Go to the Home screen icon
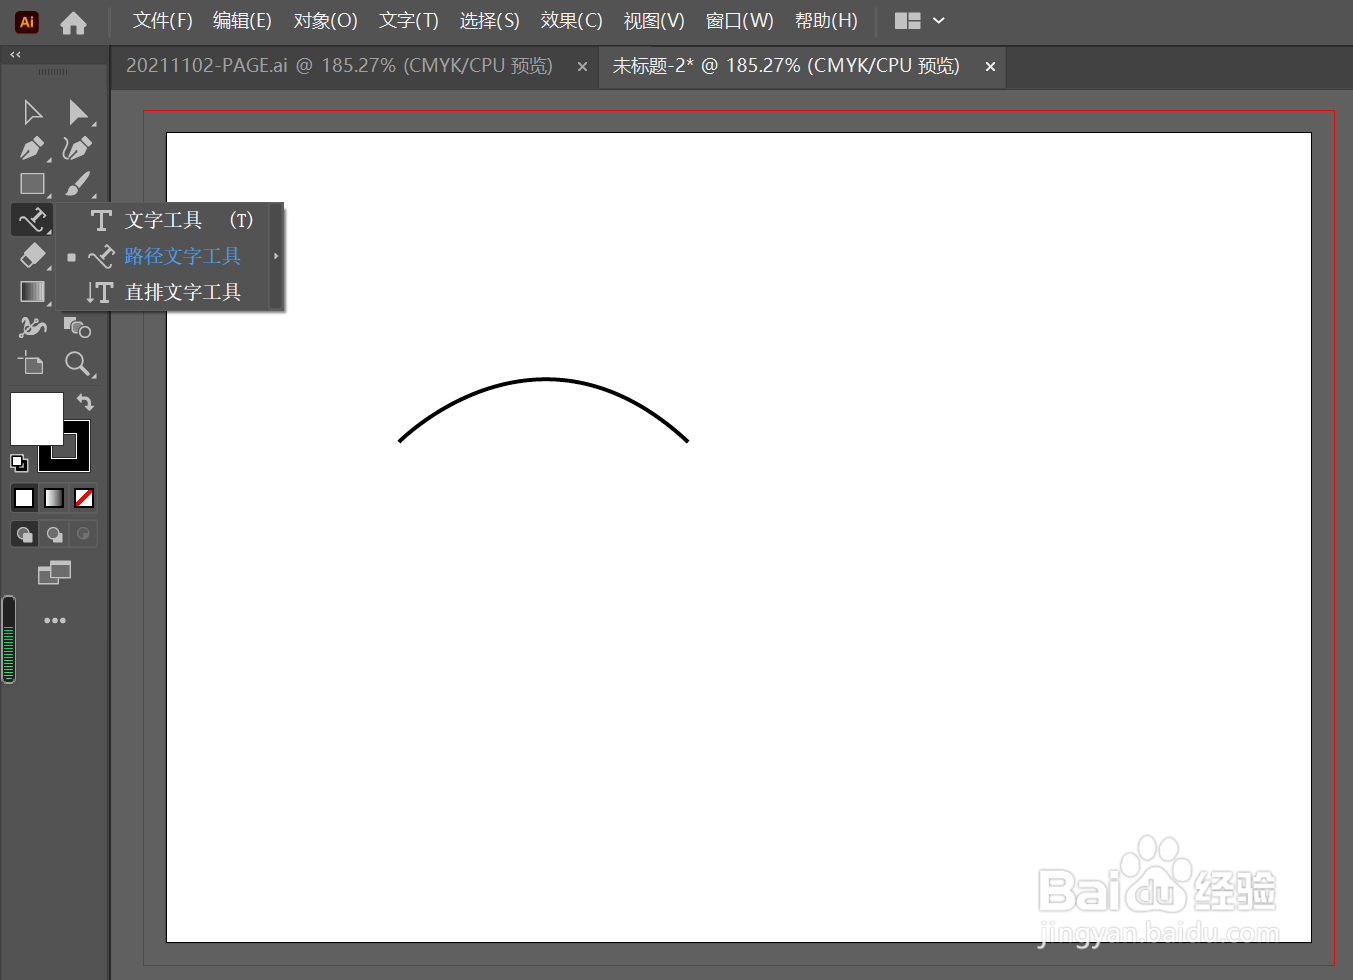This screenshot has width=1353, height=980. [73, 22]
